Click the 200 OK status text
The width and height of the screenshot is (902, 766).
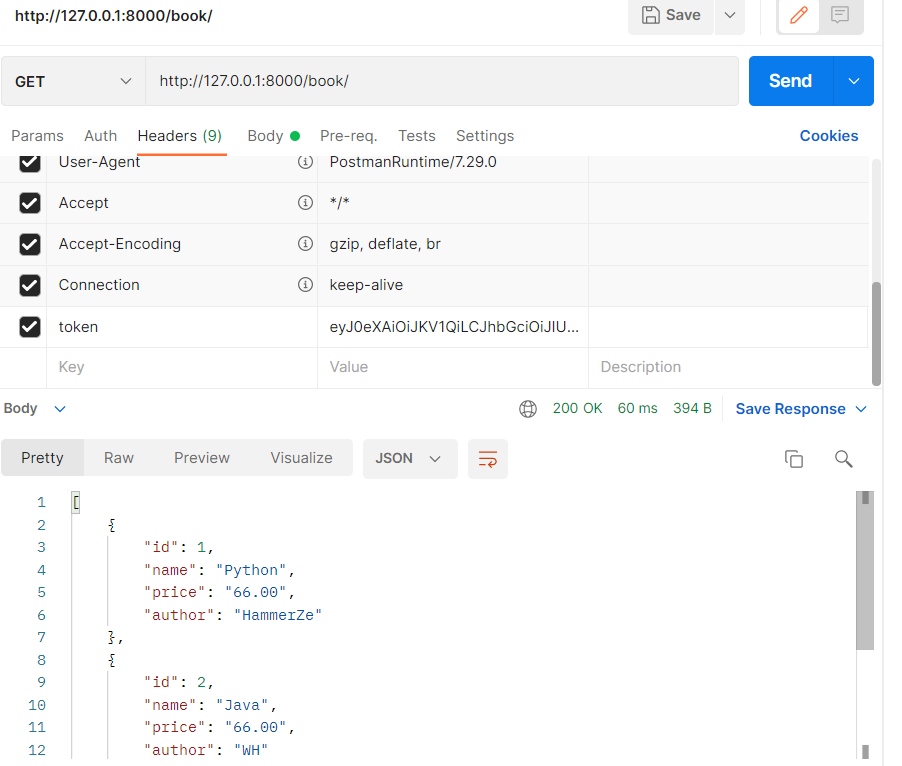pyautogui.click(x=578, y=408)
